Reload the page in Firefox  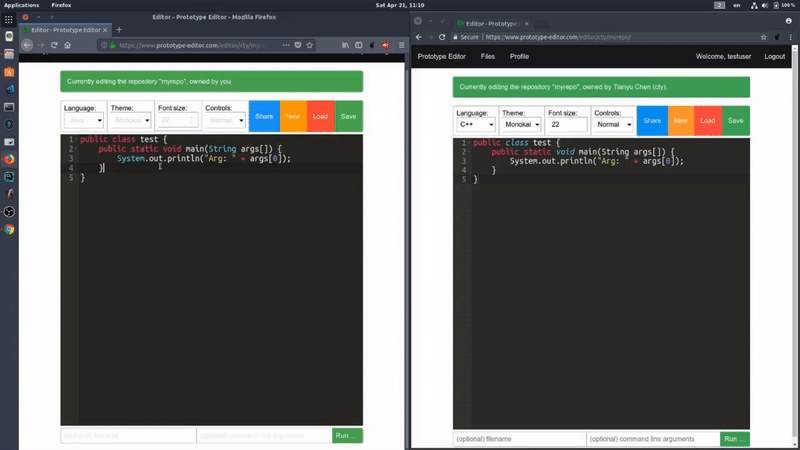[x=54, y=45]
